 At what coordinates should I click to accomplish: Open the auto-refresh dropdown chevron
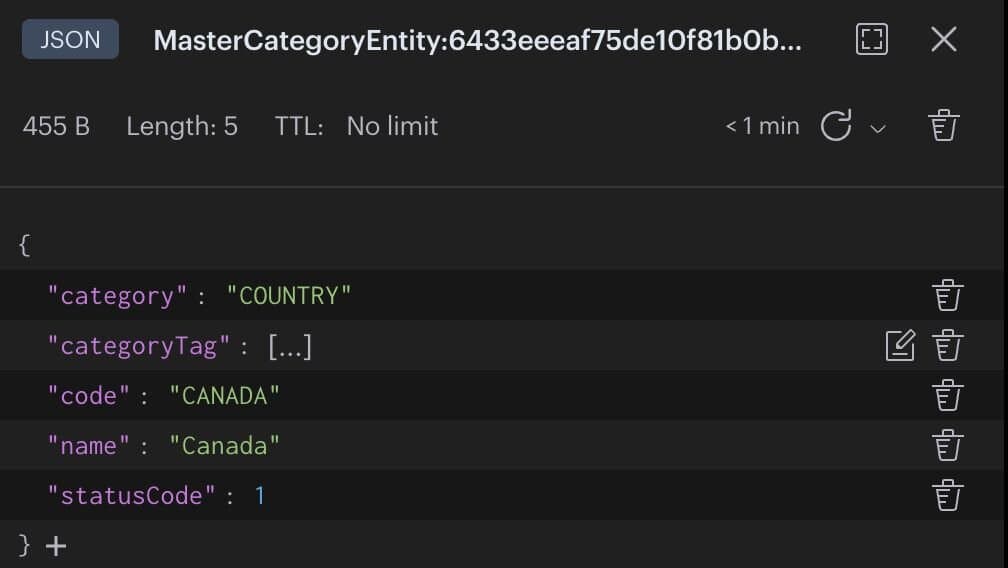878,129
